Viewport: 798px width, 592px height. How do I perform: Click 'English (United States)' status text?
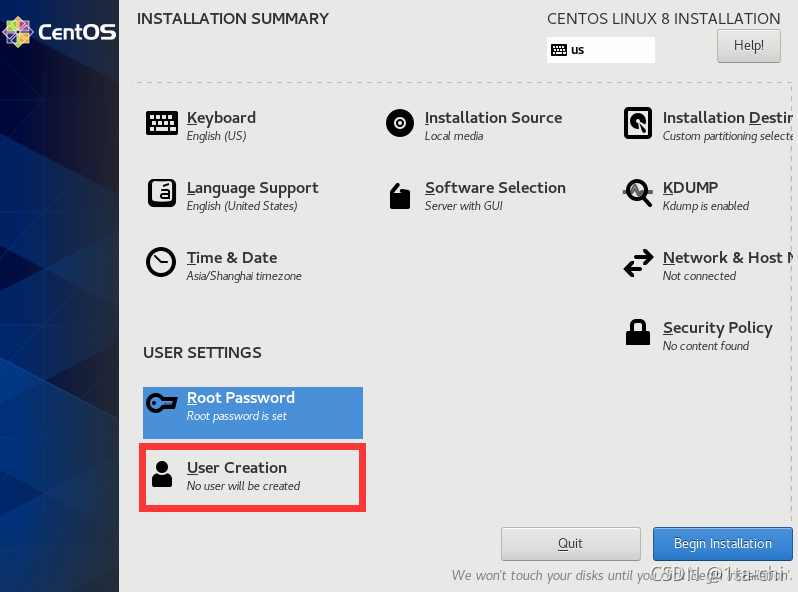[242, 206]
